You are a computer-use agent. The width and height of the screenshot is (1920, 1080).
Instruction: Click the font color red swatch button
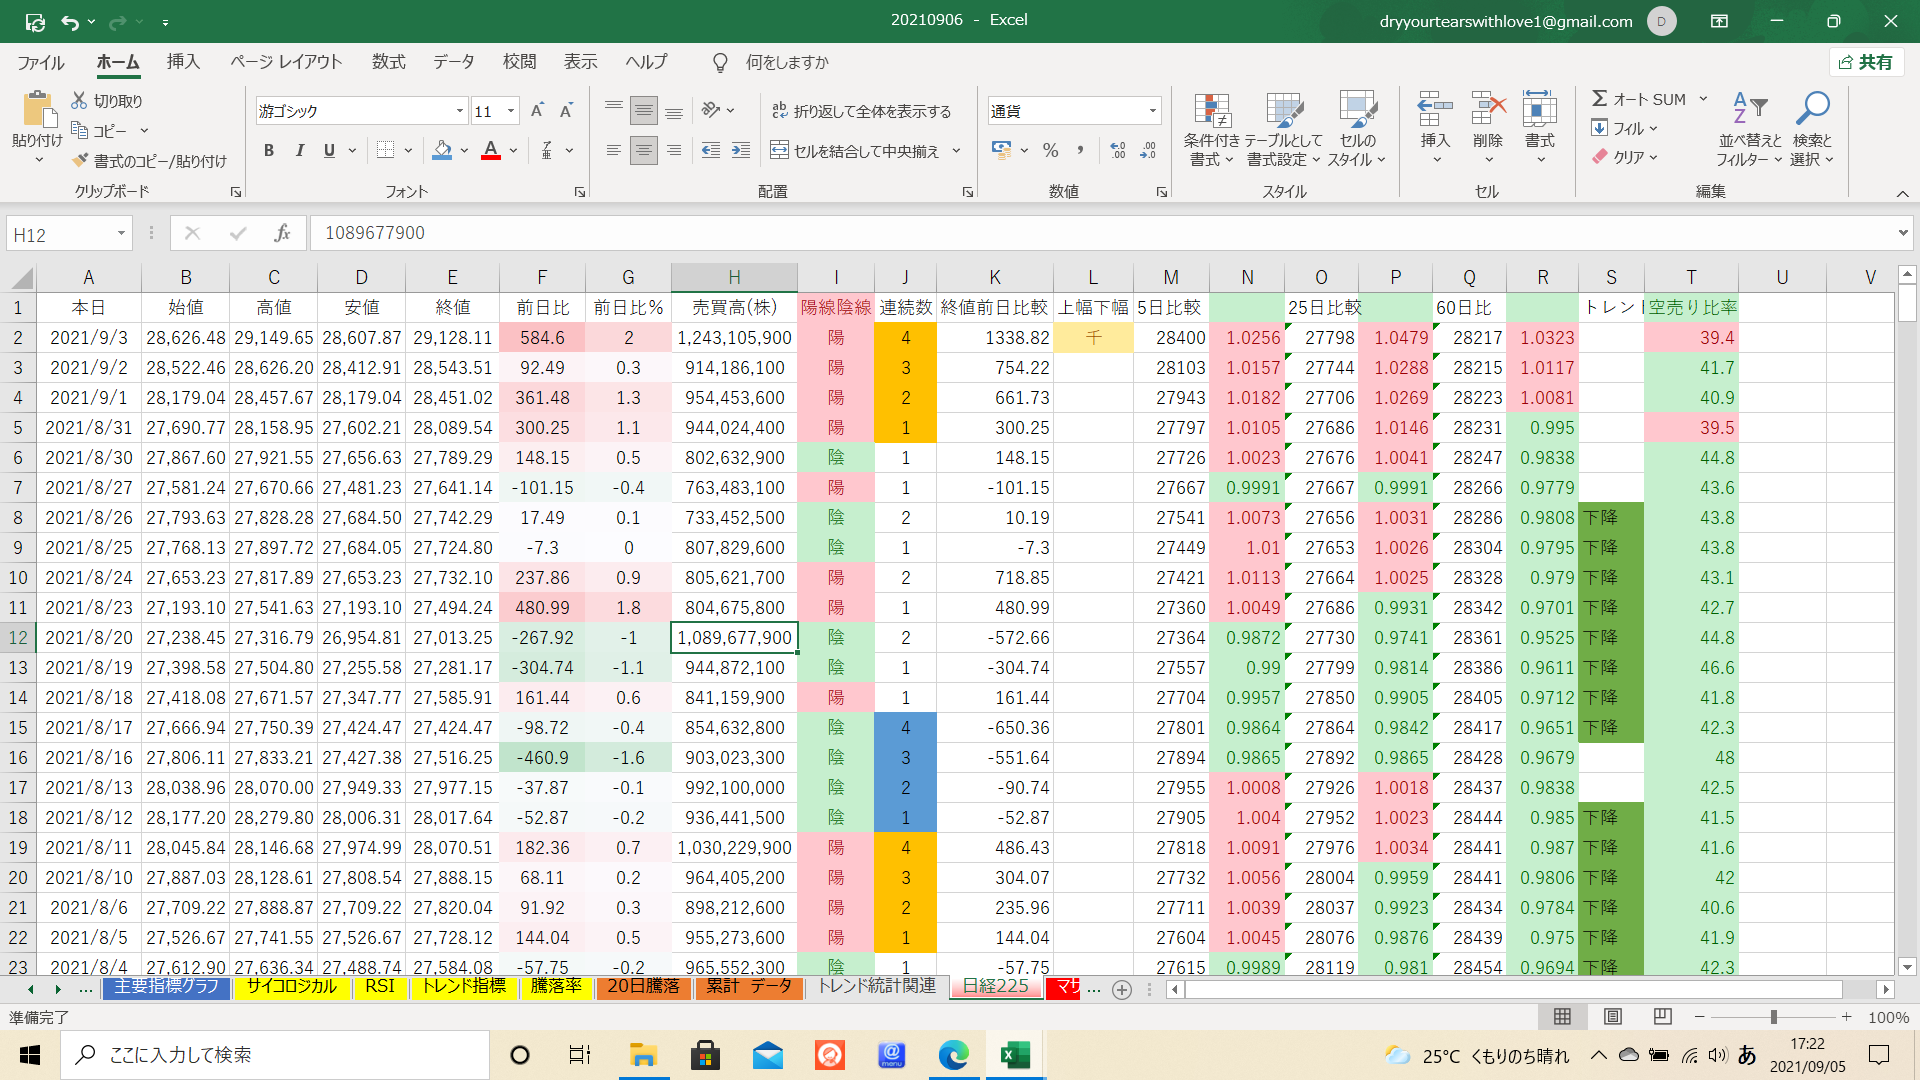(490, 151)
